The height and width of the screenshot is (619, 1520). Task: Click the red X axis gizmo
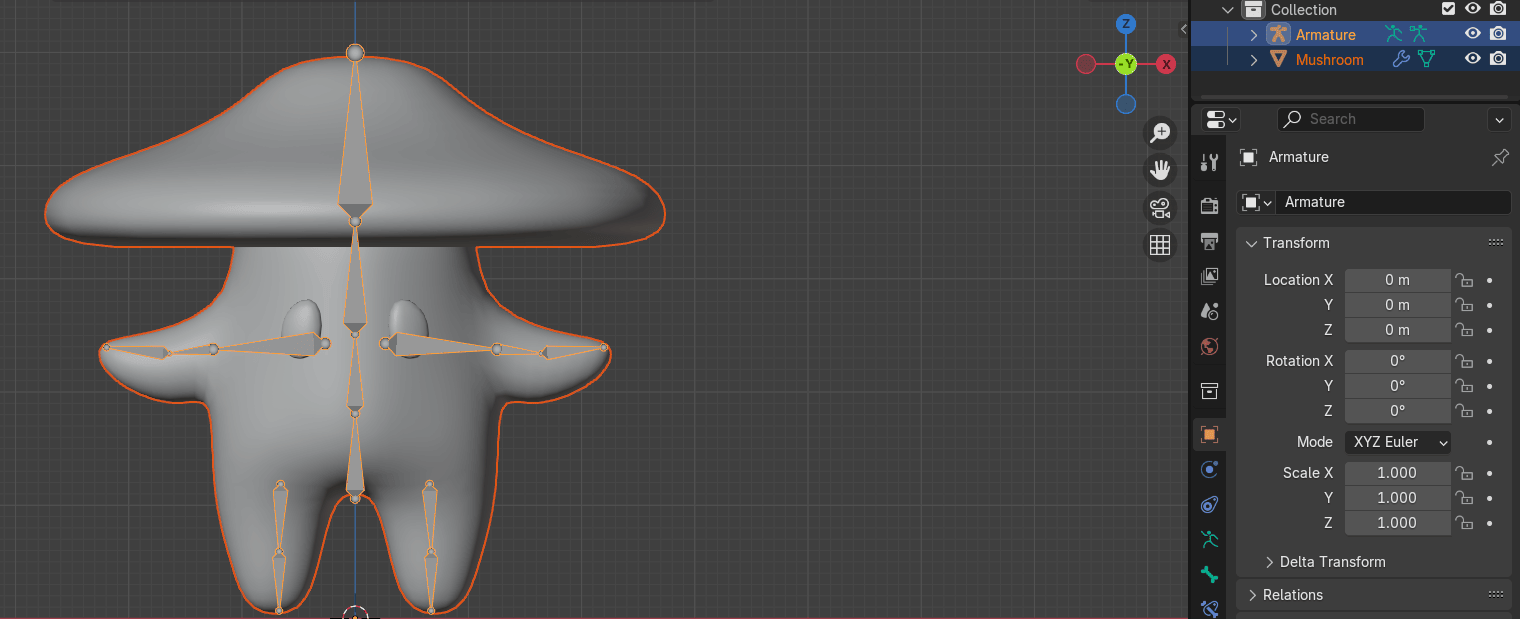(x=1165, y=65)
